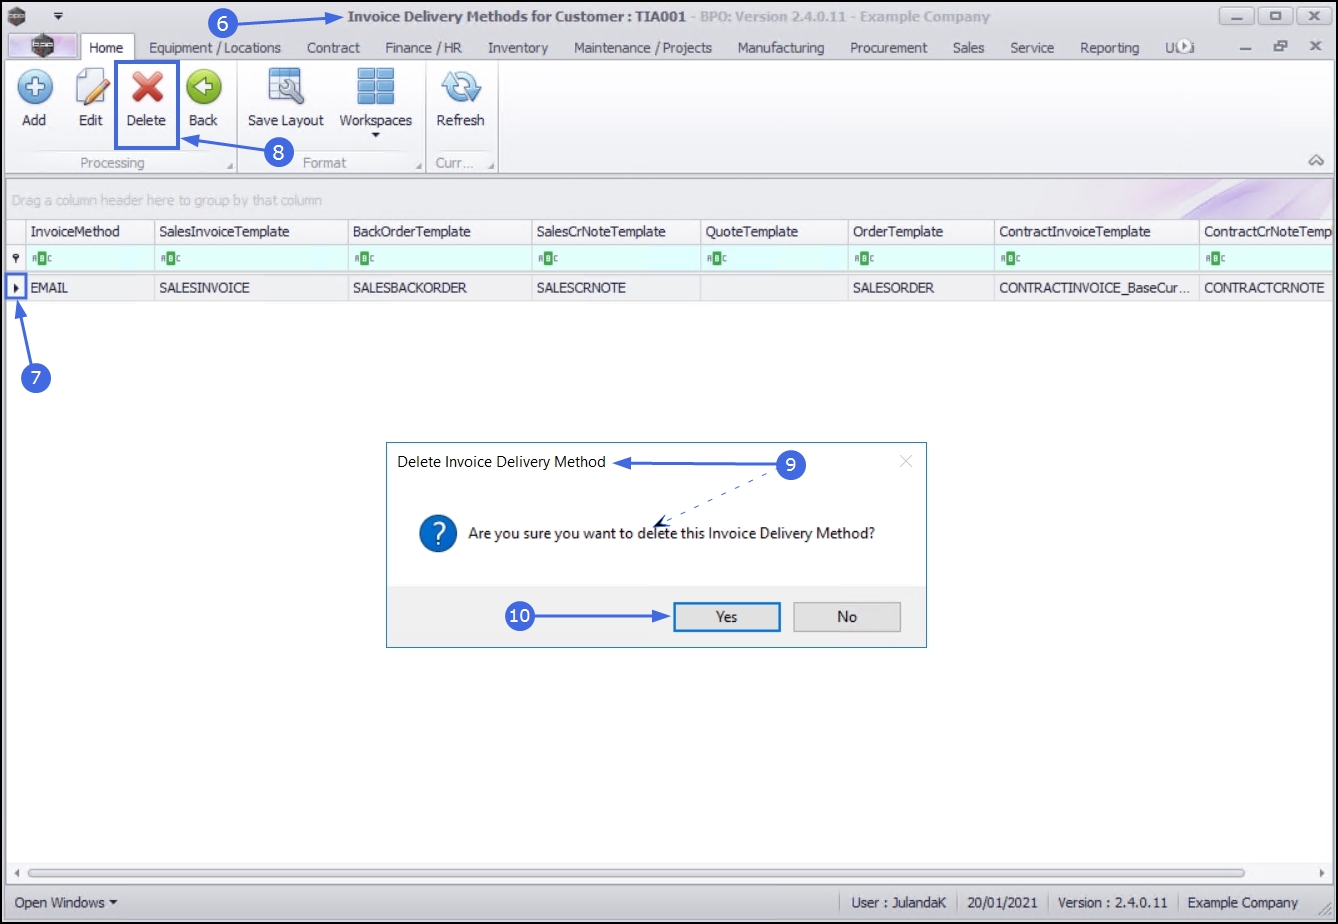Click the CONTRACTINVOICE_BaseCur... cell

pos(1097,288)
